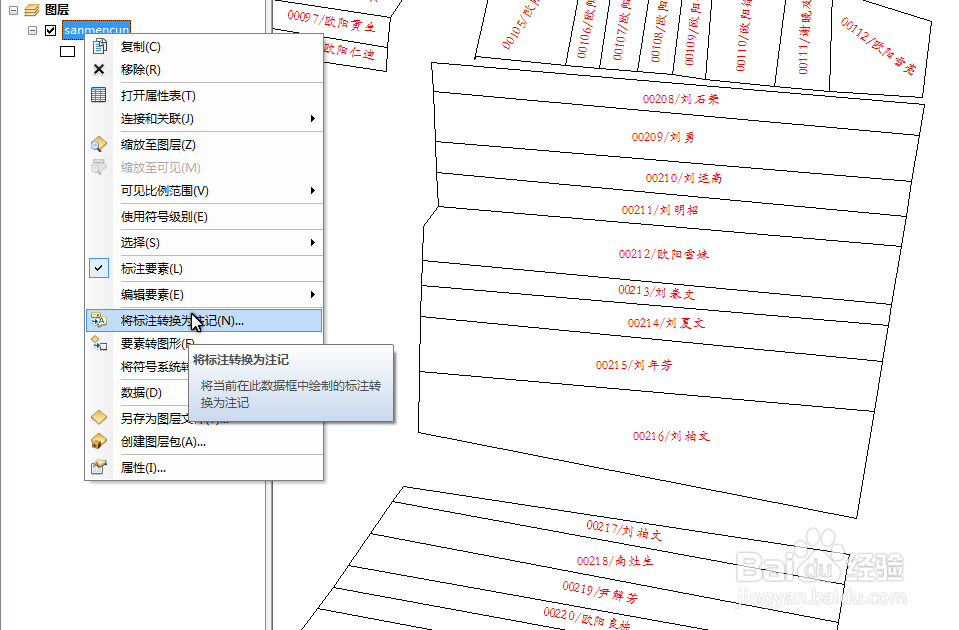Select the sanmencun layer name label
The width and height of the screenshot is (959, 630).
pos(96,30)
